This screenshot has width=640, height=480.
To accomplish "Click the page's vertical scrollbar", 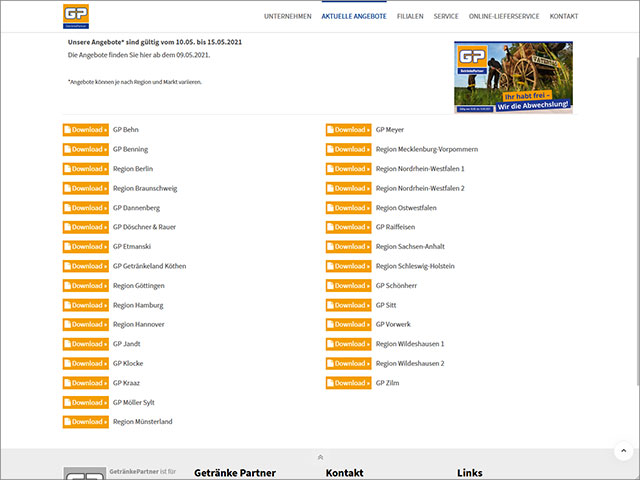I will point(638,220).
